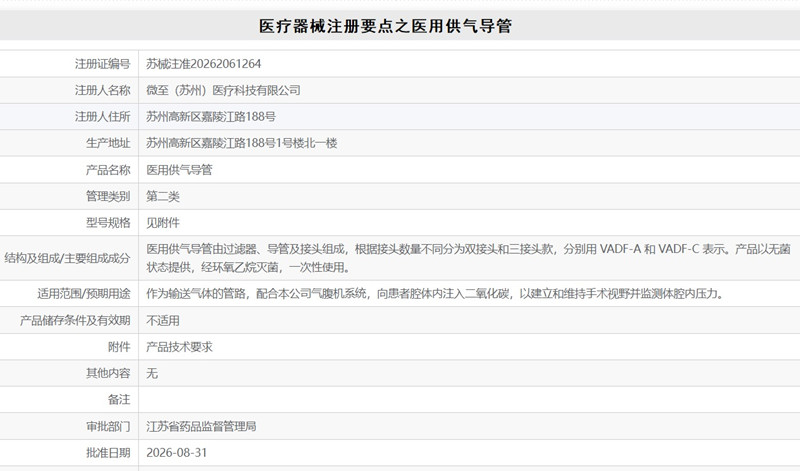800x471 pixels.
Task: Click the 第二类 value
Action: (x=163, y=196)
